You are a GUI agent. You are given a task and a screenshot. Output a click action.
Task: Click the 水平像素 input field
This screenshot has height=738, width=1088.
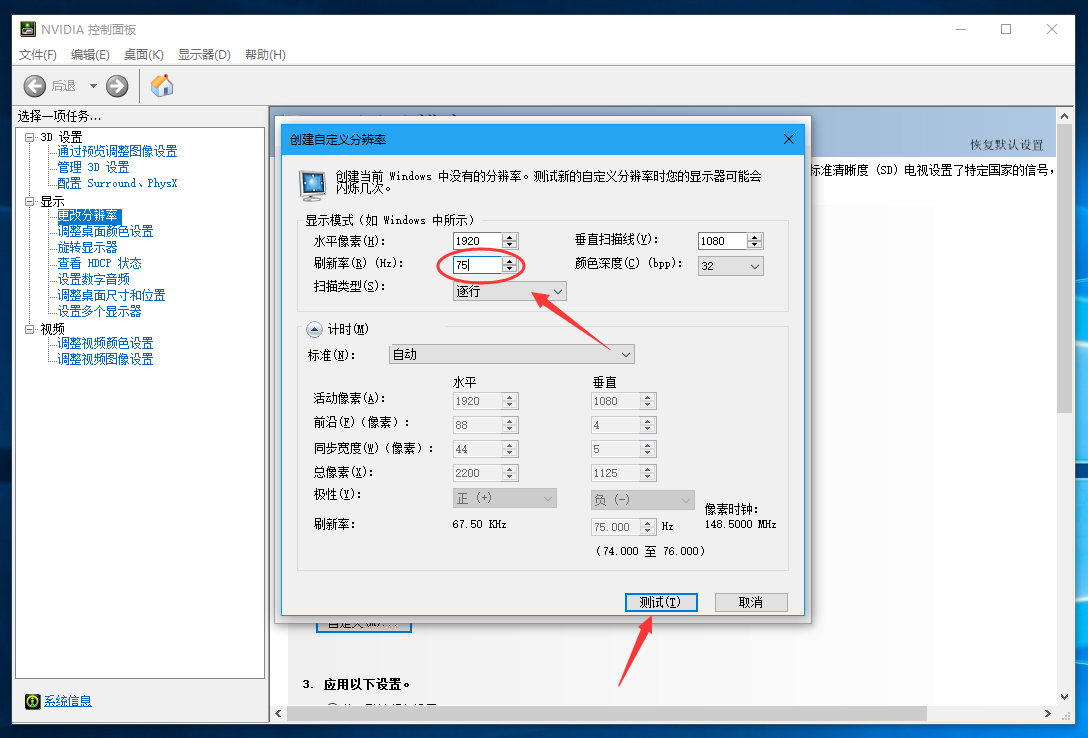point(477,241)
